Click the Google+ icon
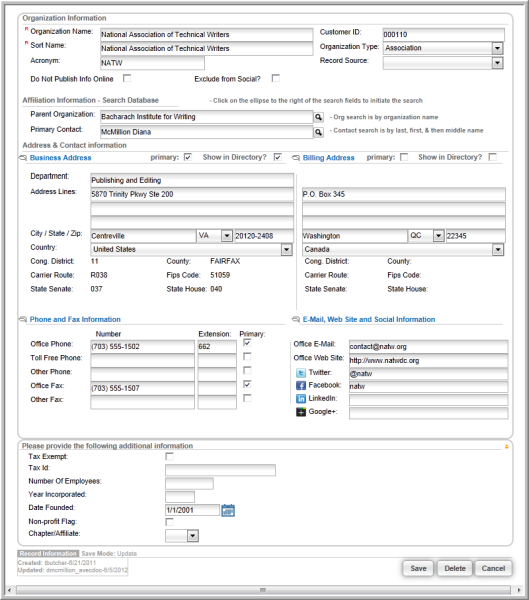The height and width of the screenshot is (600, 529). (x=301, y=412)
